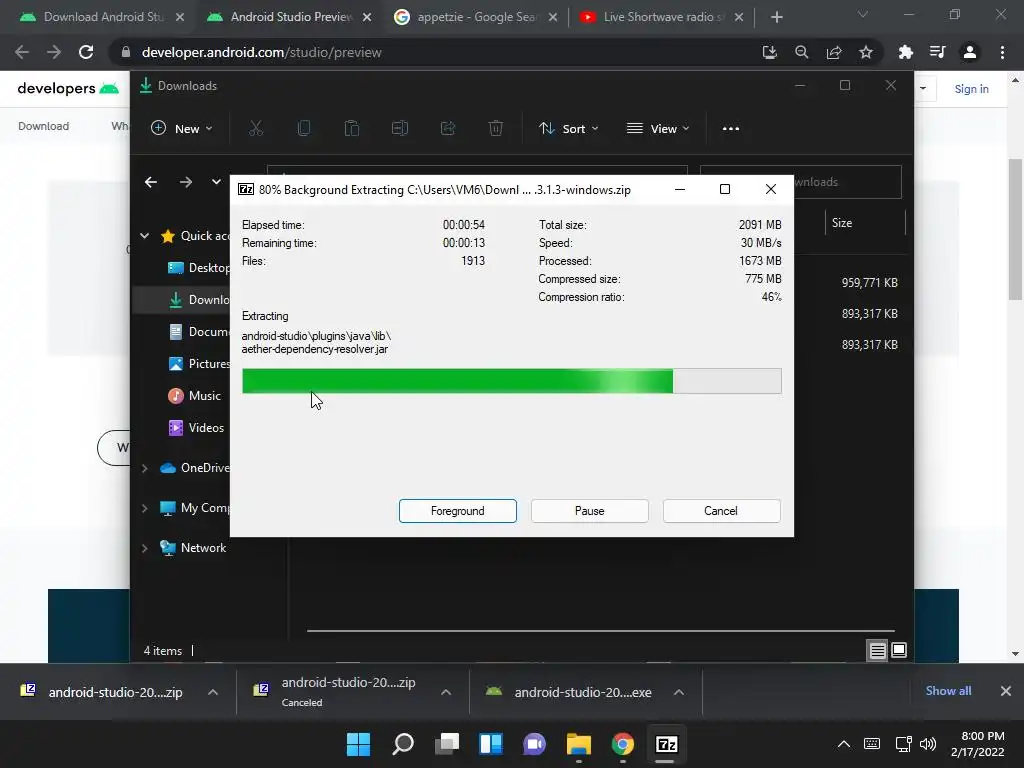Click install app icon in address bar
1024x768 pixels.
(769, 52)
